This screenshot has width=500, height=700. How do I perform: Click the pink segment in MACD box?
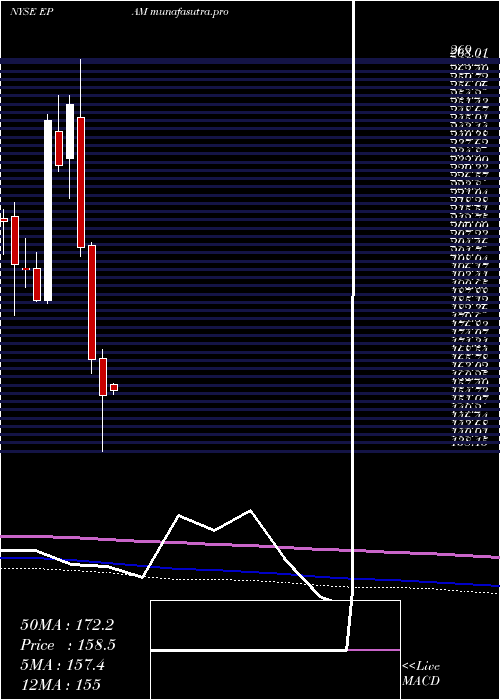(x=374, y=650)
